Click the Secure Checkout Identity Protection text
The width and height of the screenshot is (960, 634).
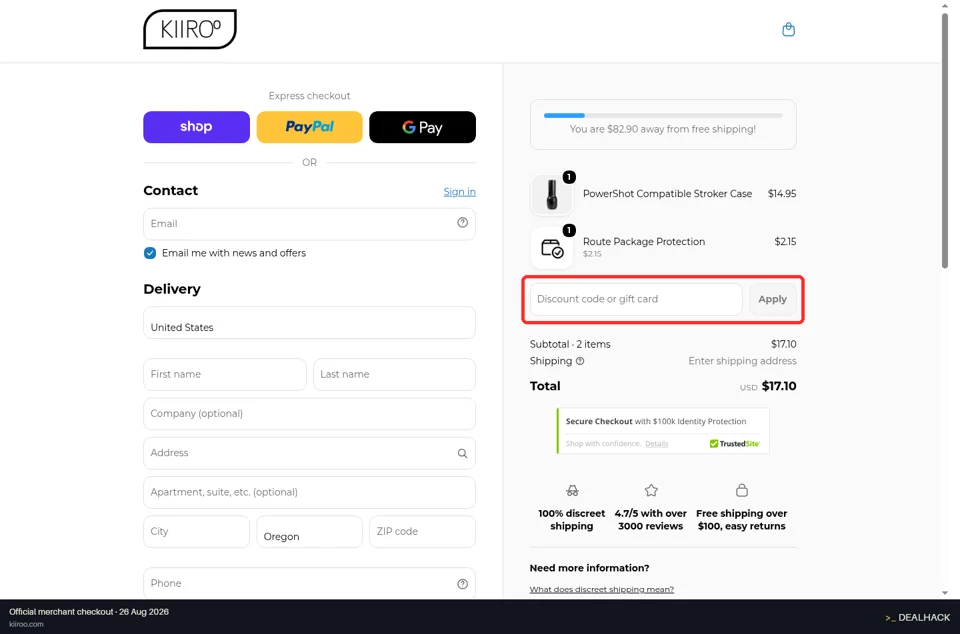click(656, 421)
